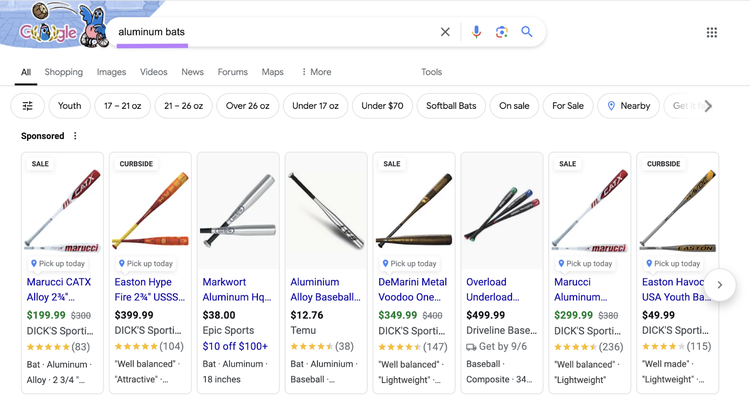Toggle the Softball Bats filter chip
750x405 pixels.
point(451,106)
